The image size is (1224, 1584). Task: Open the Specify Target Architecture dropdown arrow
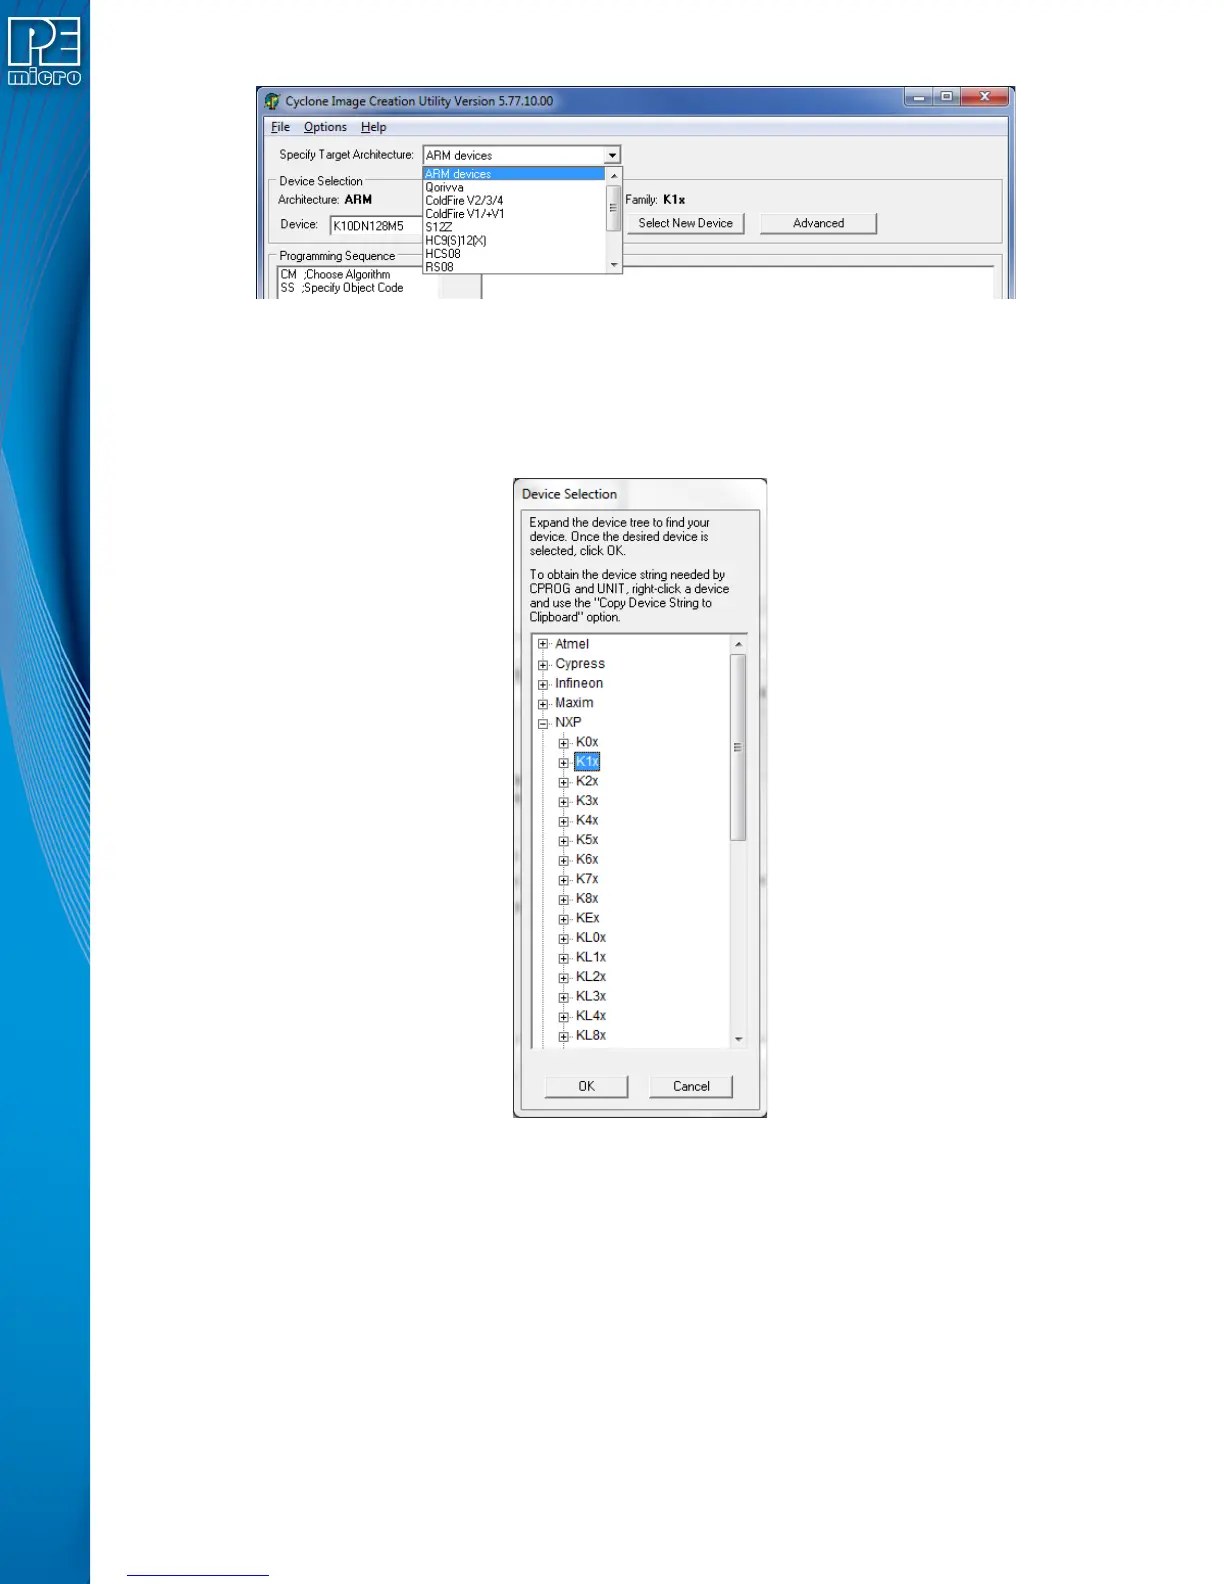click(x=612, y=155)
